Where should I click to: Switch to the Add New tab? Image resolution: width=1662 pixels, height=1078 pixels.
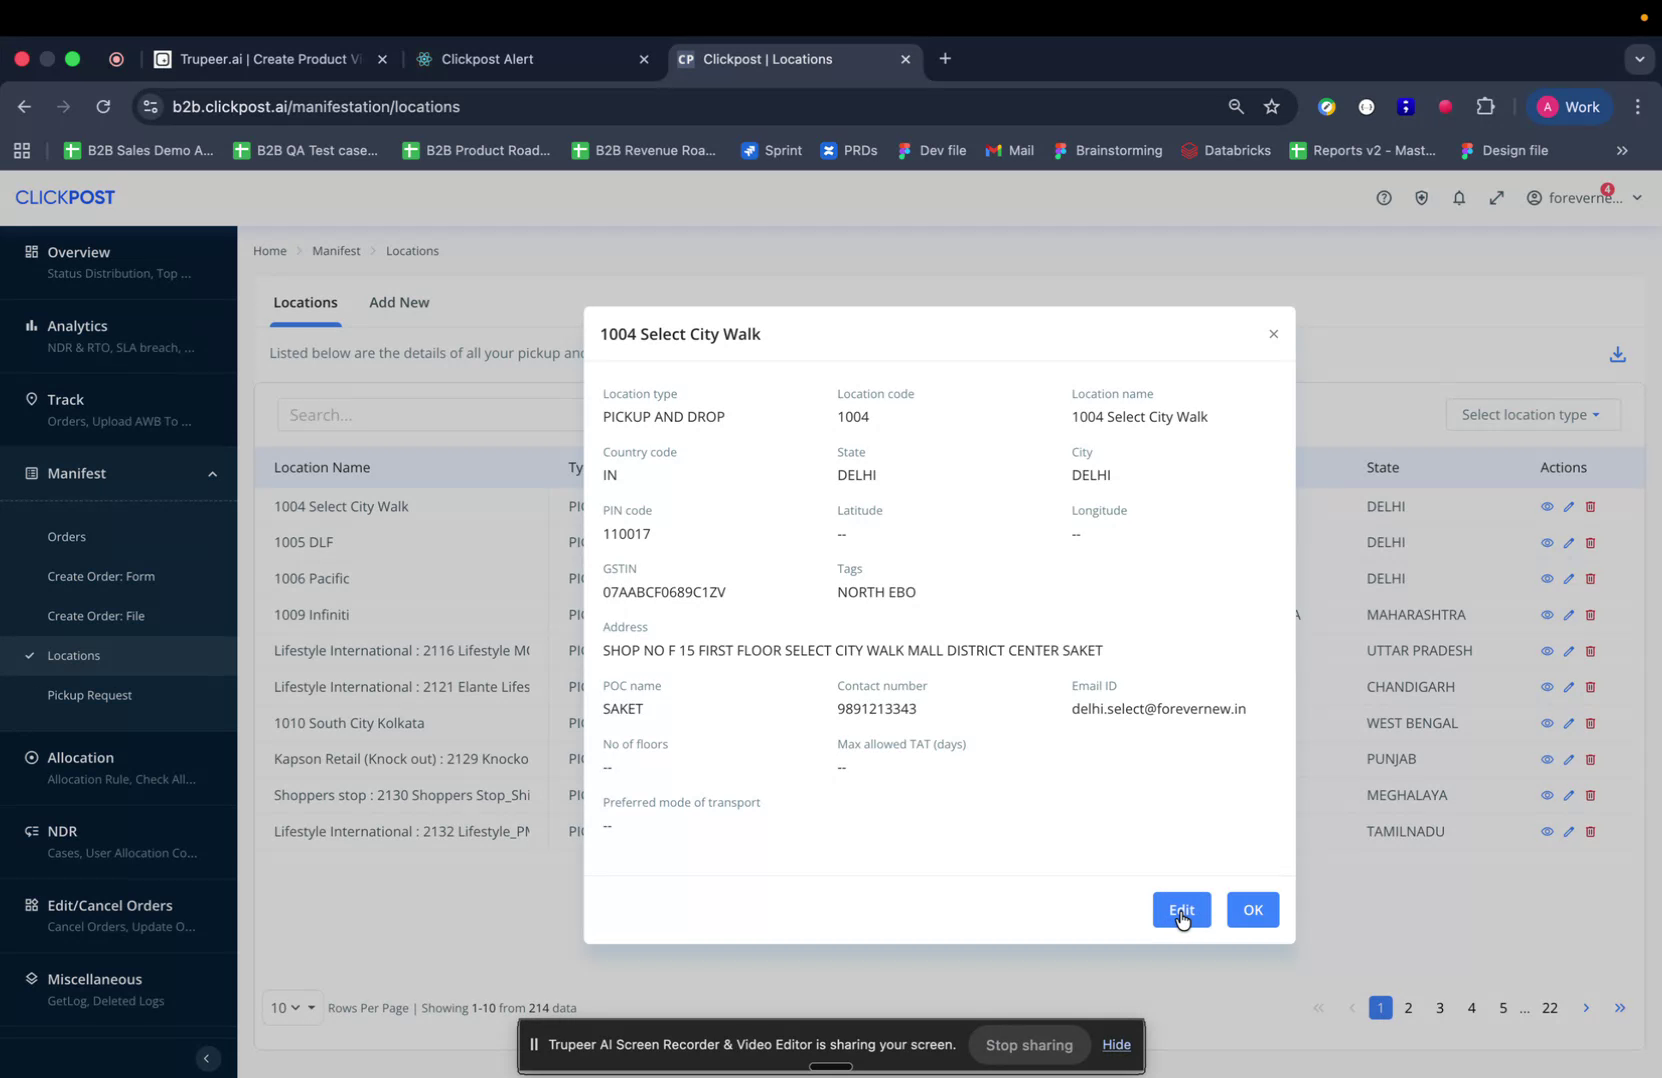pyautogui.click(x=399, y=302)
